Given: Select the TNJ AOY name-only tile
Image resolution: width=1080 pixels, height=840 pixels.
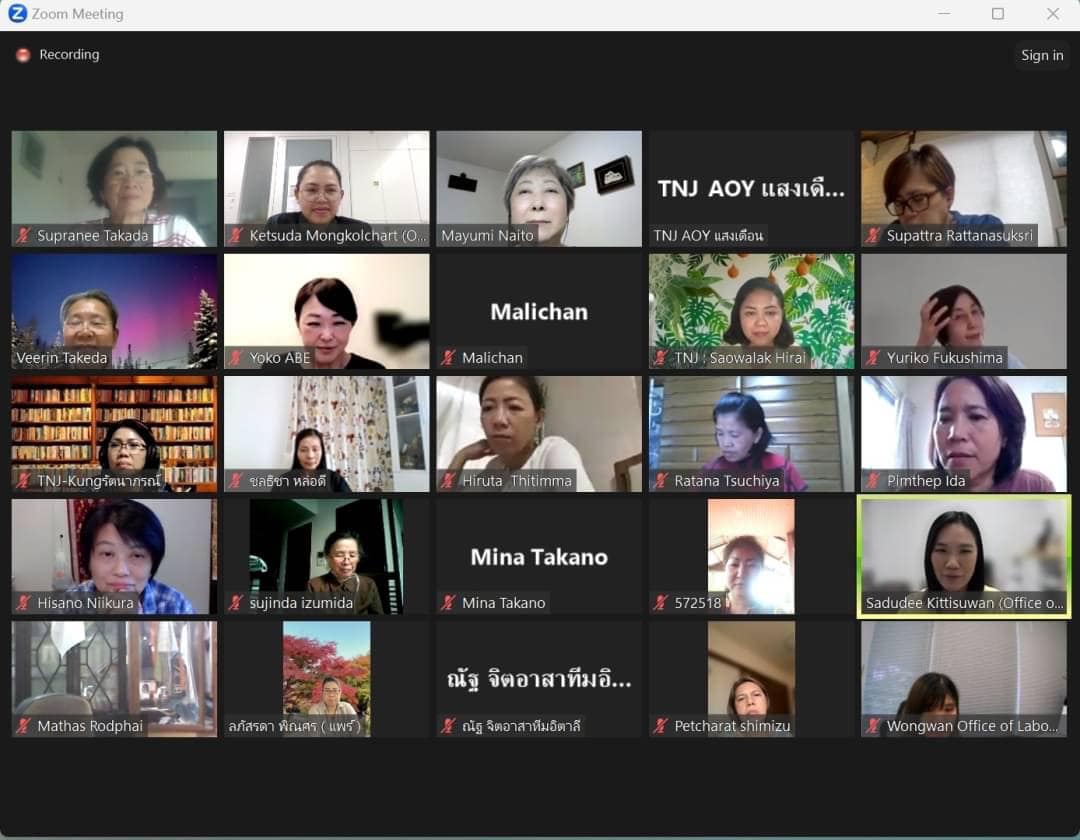Looking at the screenshot, I should pos(751,189).
